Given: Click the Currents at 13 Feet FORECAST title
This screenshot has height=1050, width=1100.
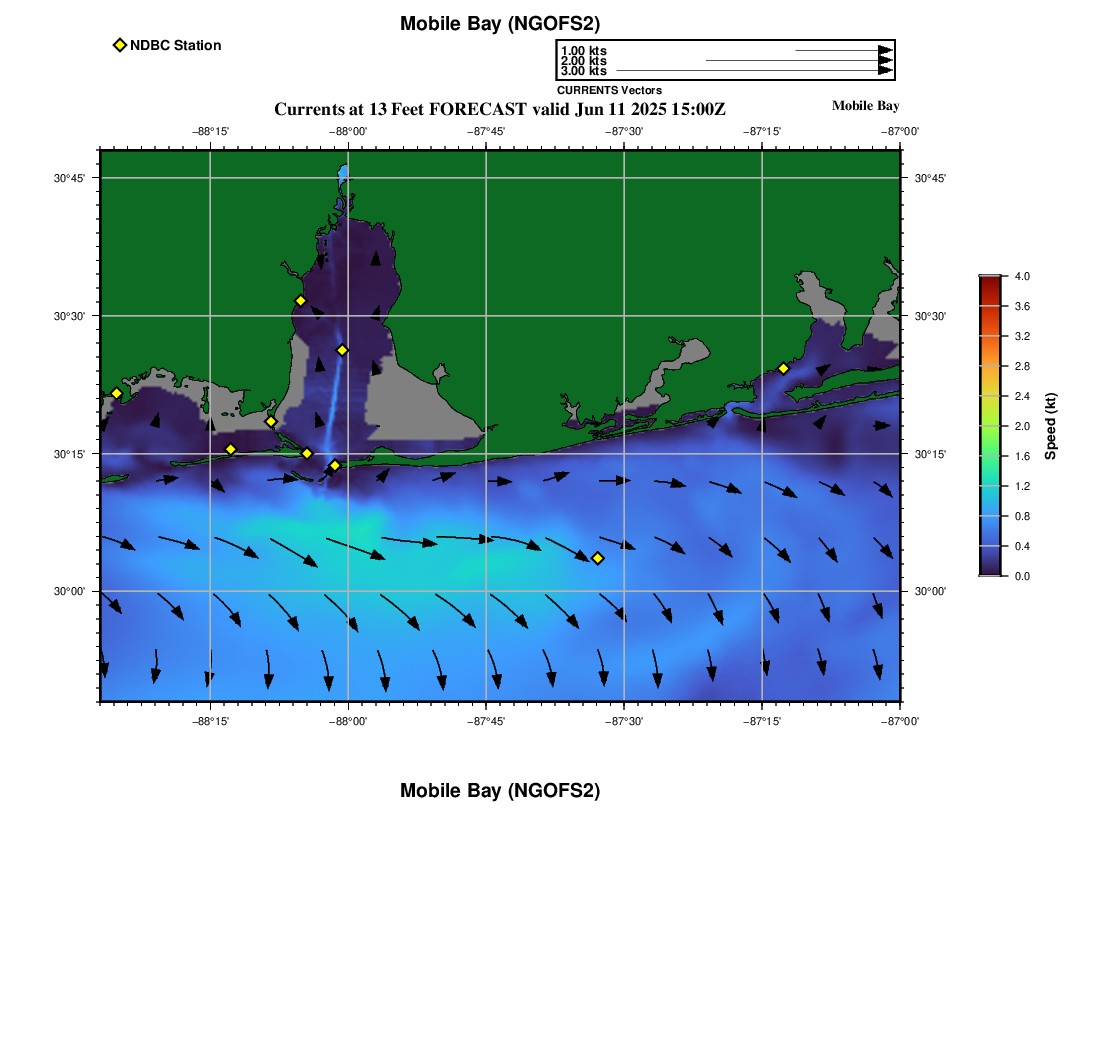Looking at the screenshot, I should pos(500,109).
